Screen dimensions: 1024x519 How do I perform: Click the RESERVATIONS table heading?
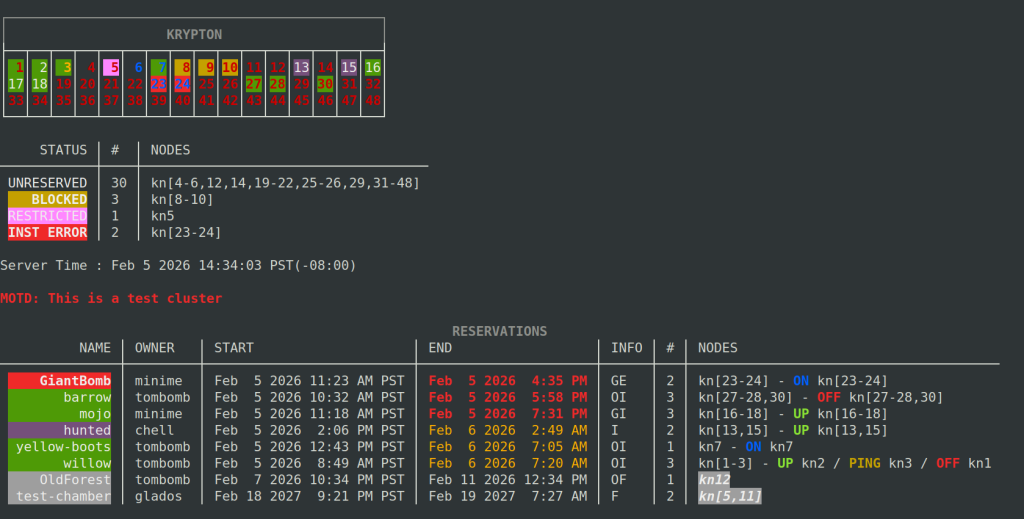point(499,331)
